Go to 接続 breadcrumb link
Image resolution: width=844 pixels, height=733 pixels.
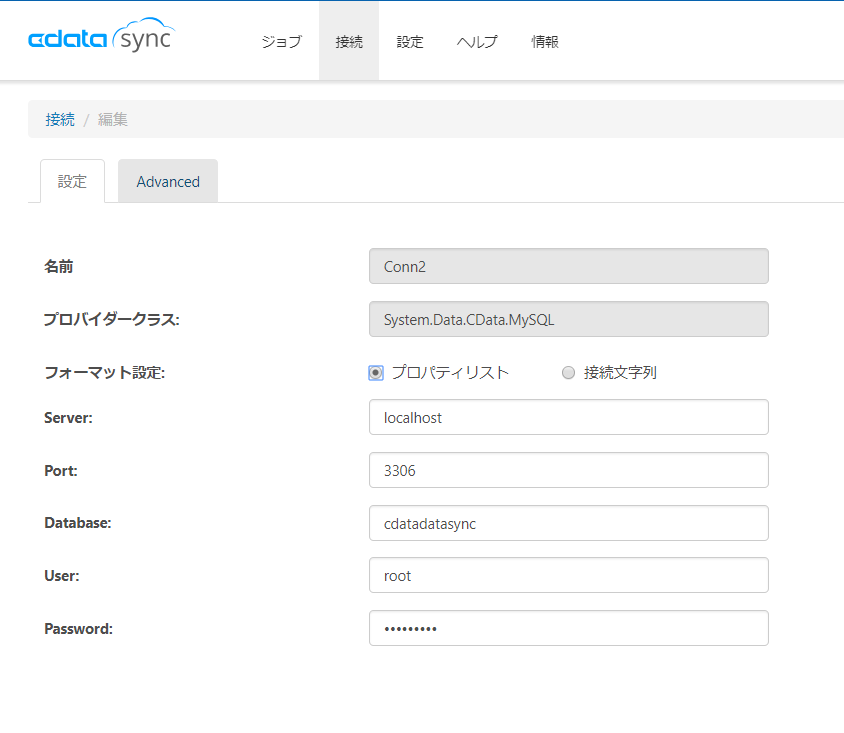60,119
